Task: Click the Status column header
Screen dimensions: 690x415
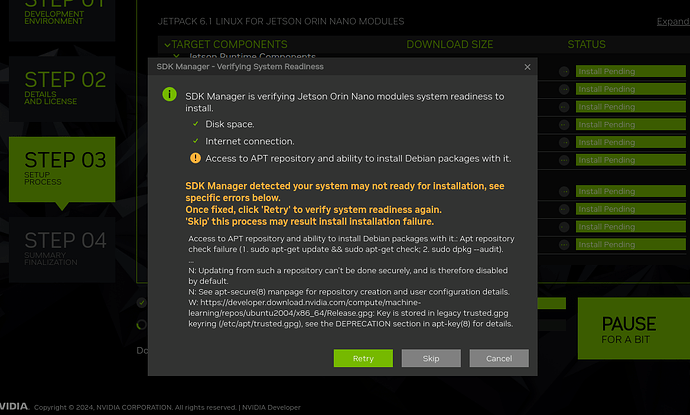Action: click(586, 44)
